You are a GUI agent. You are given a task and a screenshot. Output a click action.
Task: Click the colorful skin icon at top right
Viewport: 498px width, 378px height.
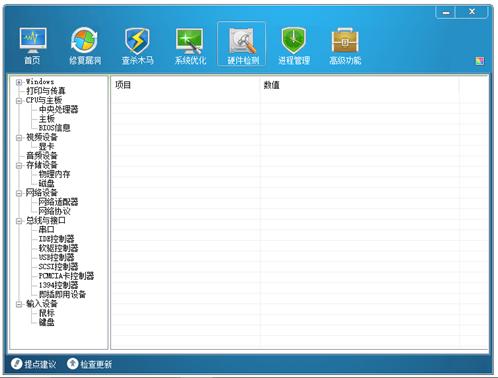[x=480, y=61]
